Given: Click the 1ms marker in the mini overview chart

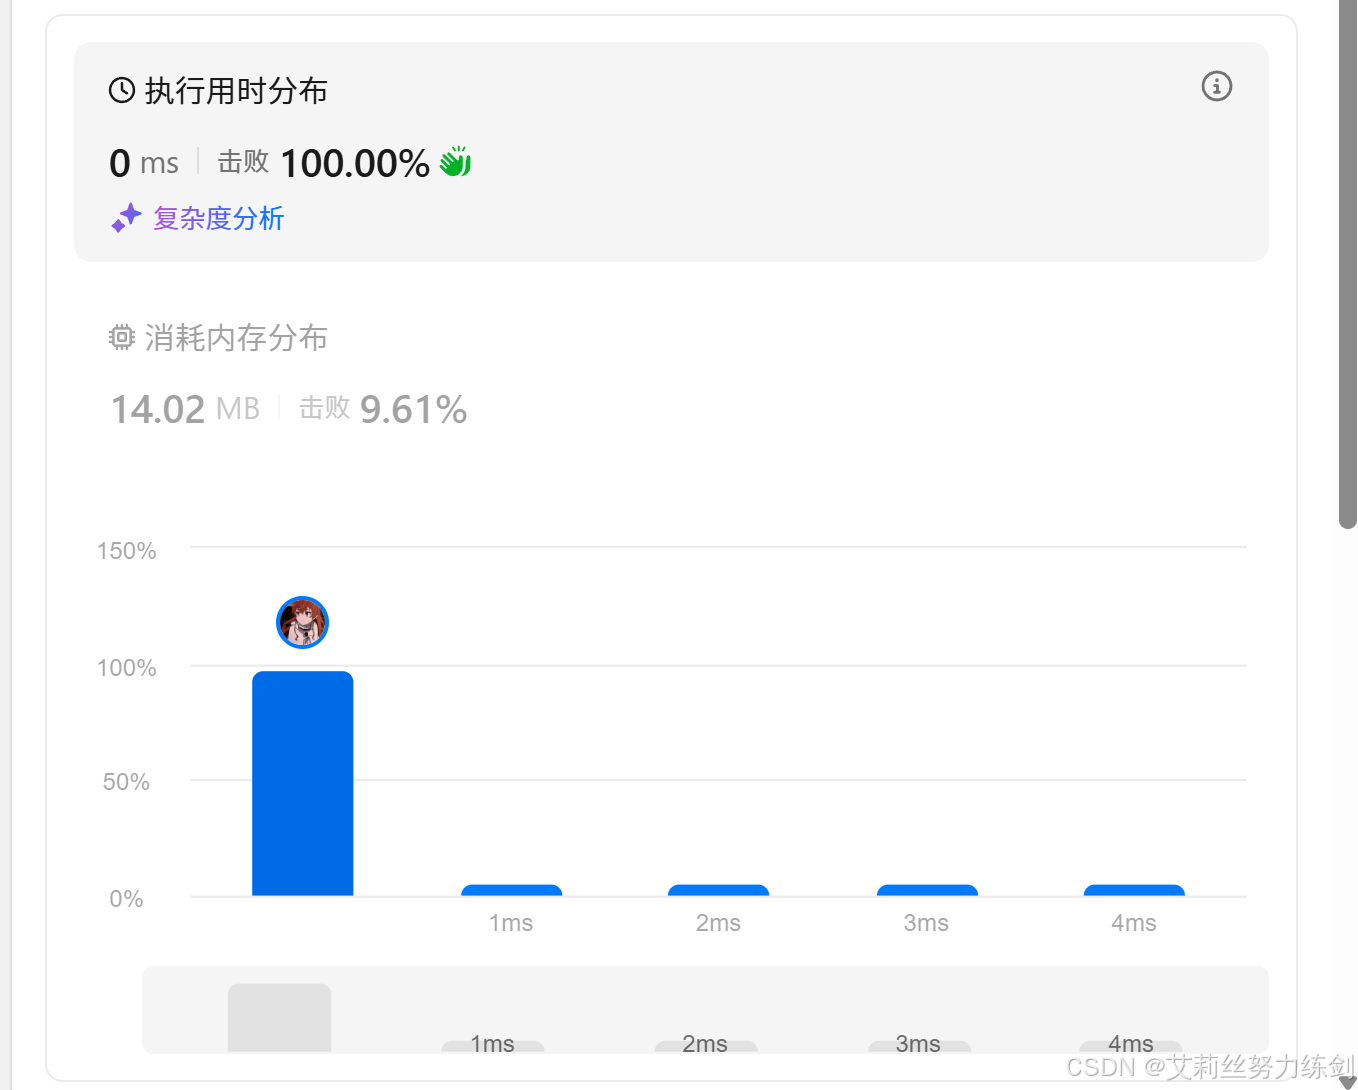Looking at the screenshot, I should pyautogui.click(x=493, y=1044).
